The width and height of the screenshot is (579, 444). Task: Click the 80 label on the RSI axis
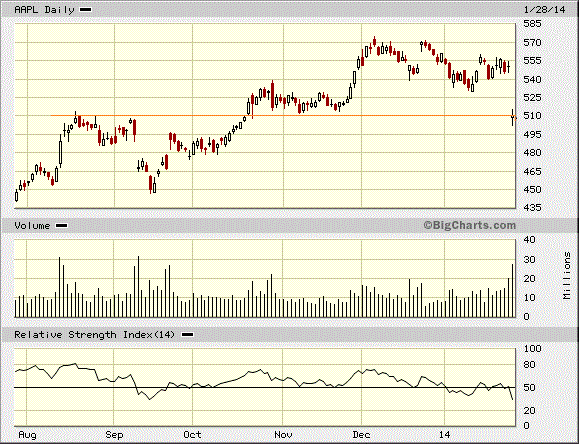(x=530, y=365)
